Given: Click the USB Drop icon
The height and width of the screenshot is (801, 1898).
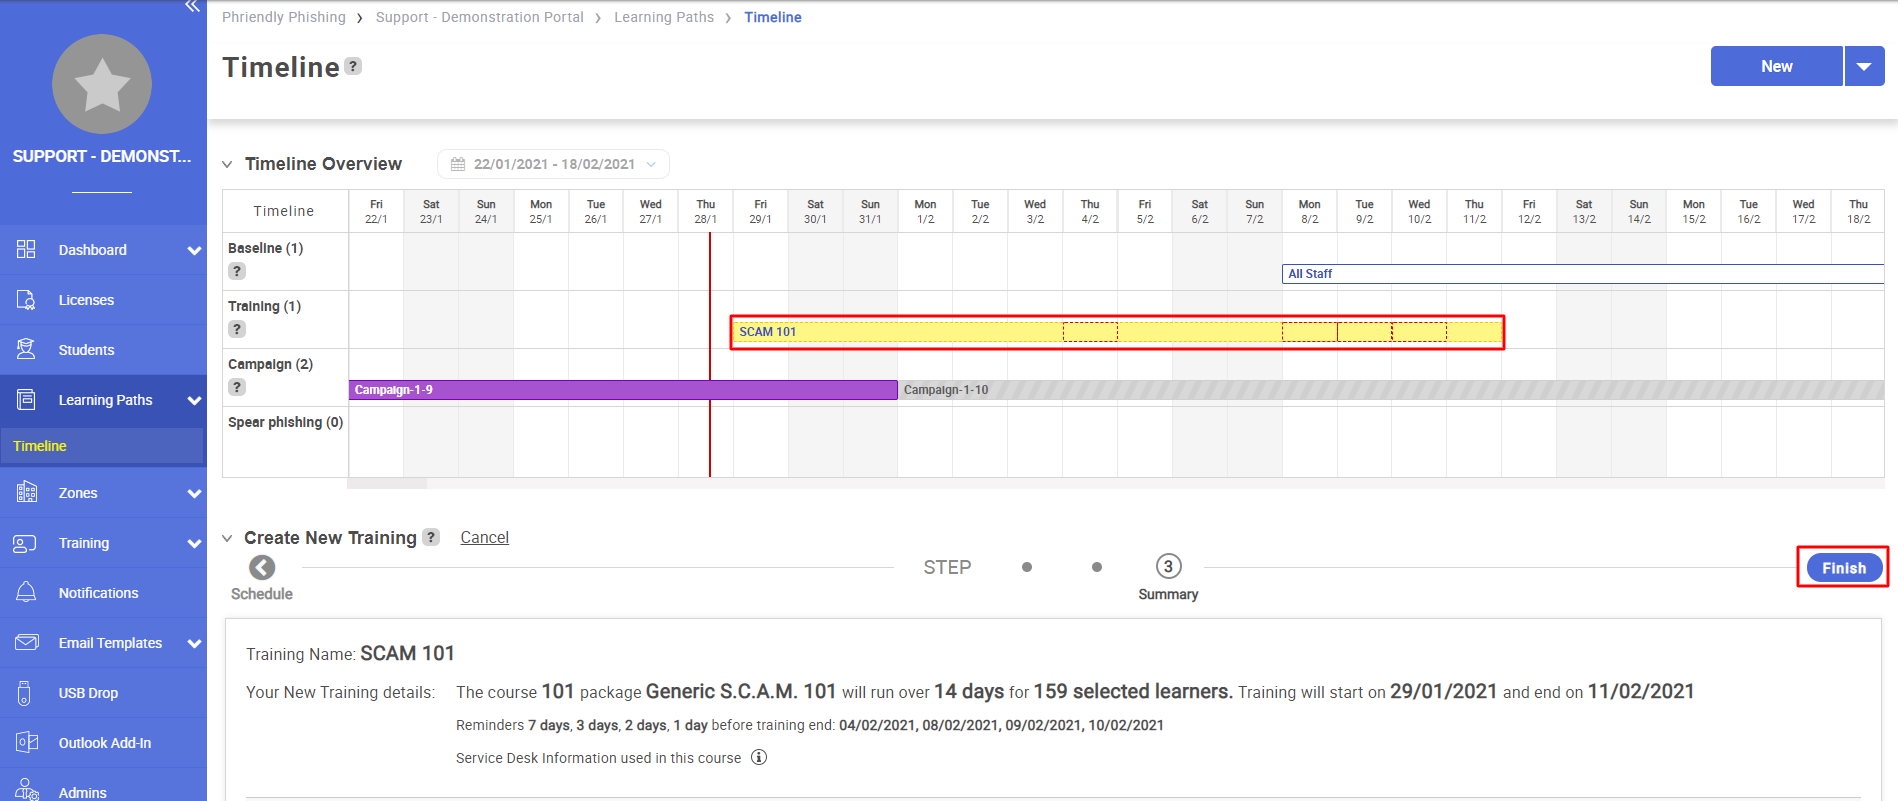Looking at the screenshot, I should (x=26, y=692).
